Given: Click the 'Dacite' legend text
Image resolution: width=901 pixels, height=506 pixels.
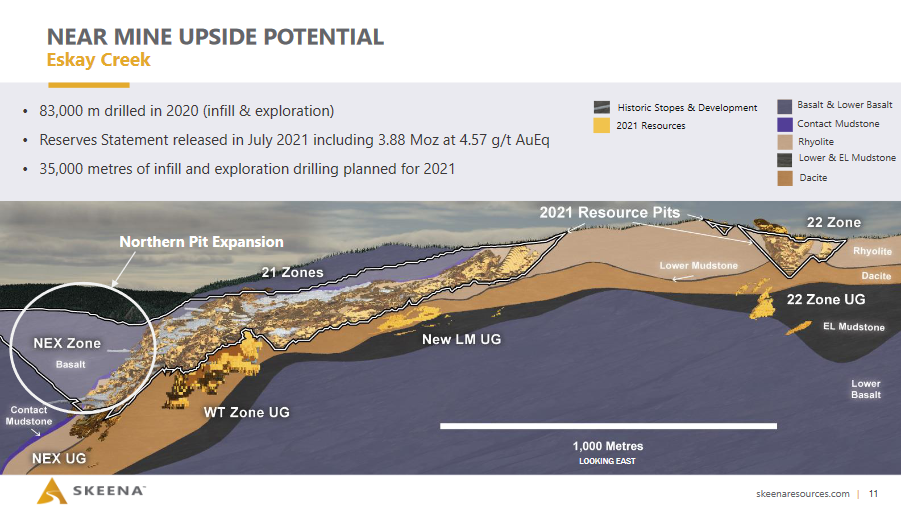Looking at the screenshot, I should click(x=813, y=178).
